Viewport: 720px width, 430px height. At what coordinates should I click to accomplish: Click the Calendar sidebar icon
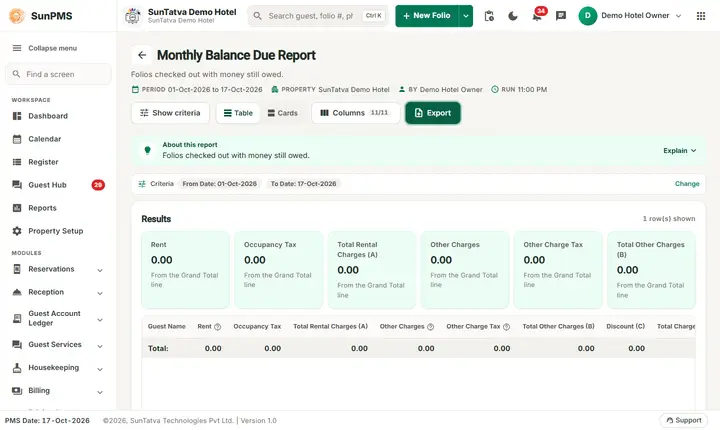[17, 139]
